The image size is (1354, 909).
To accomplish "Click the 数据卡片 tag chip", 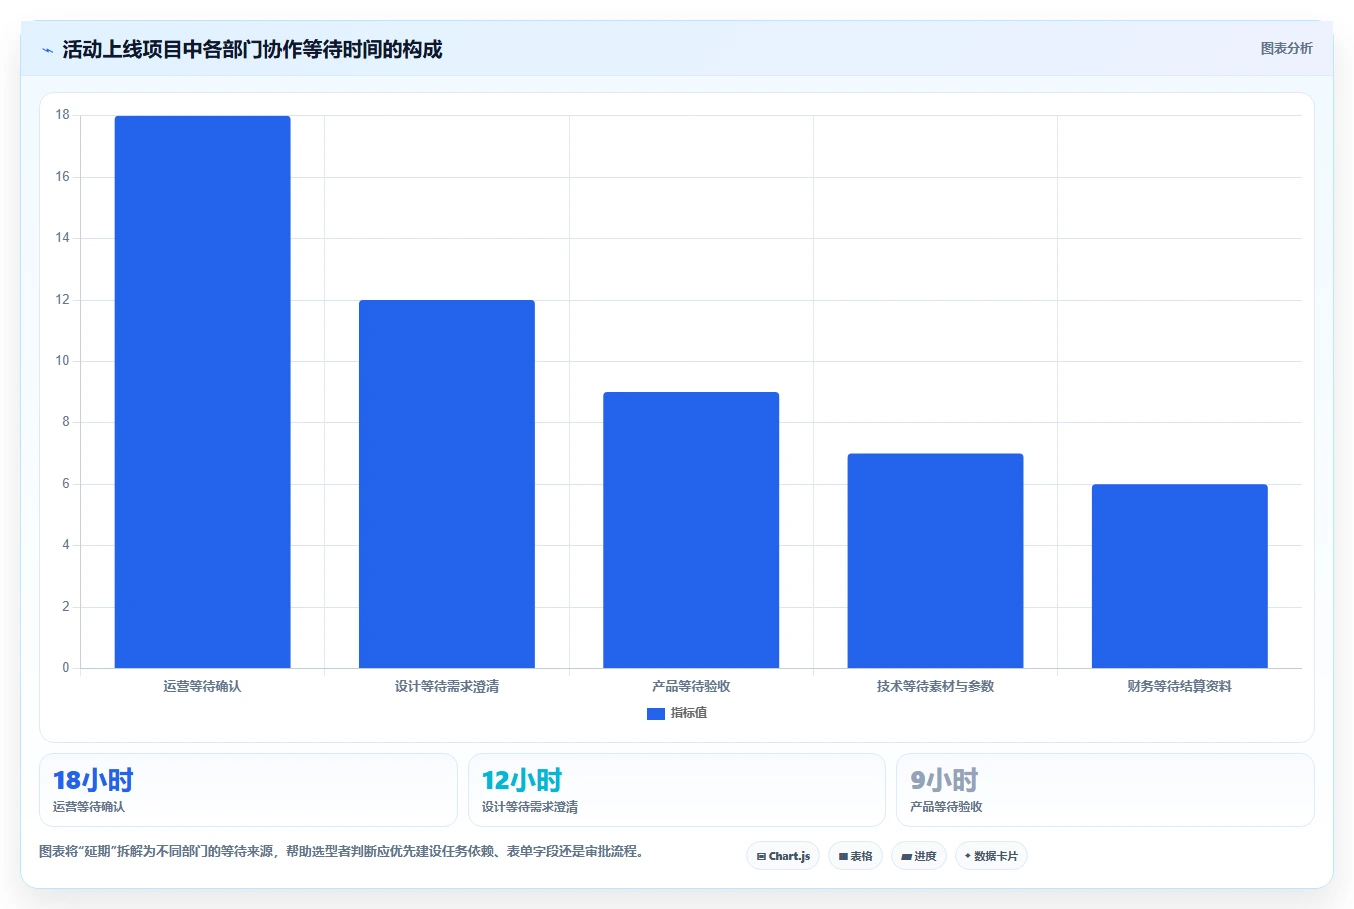I will click(x=991, y=856).
